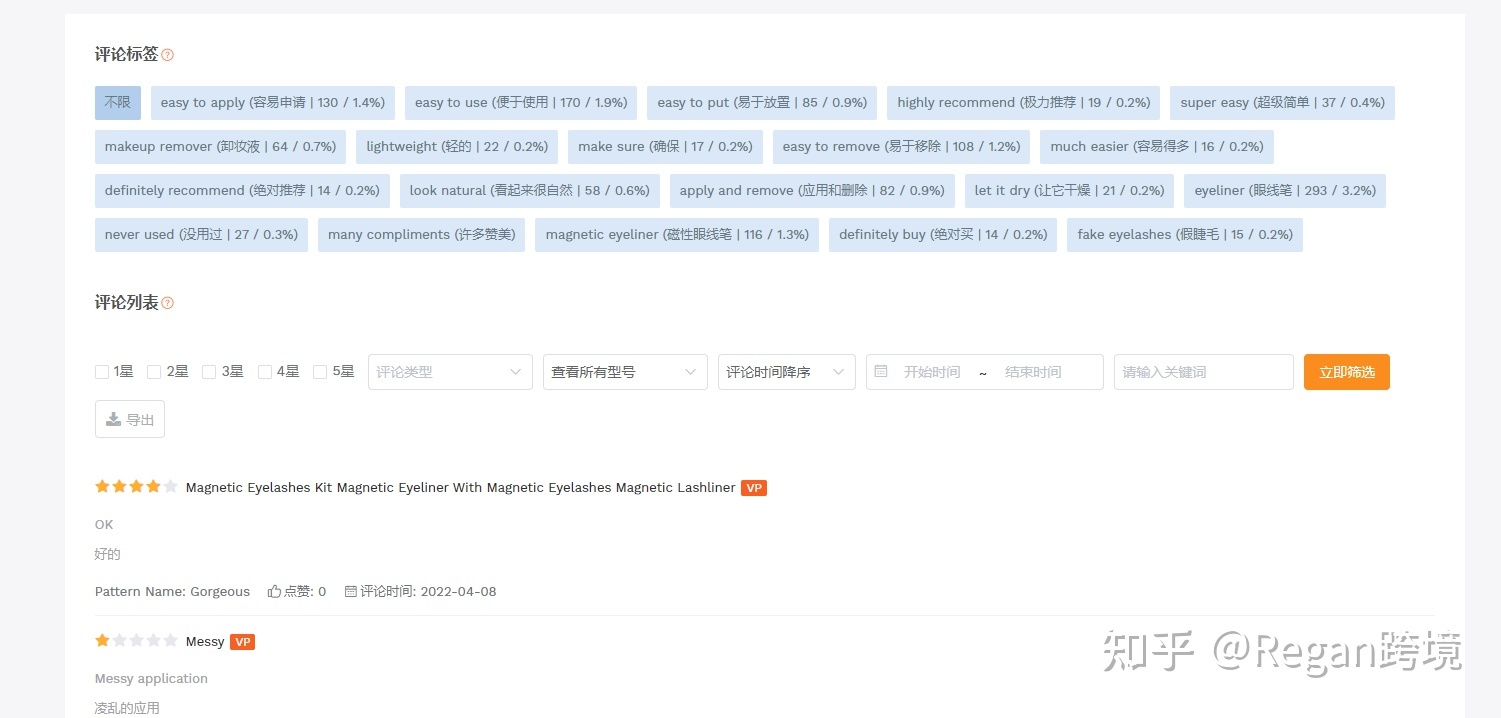1501x718 pixels.
Task: Select the 'highly recommend' tag
Action: coord(1024,103)
